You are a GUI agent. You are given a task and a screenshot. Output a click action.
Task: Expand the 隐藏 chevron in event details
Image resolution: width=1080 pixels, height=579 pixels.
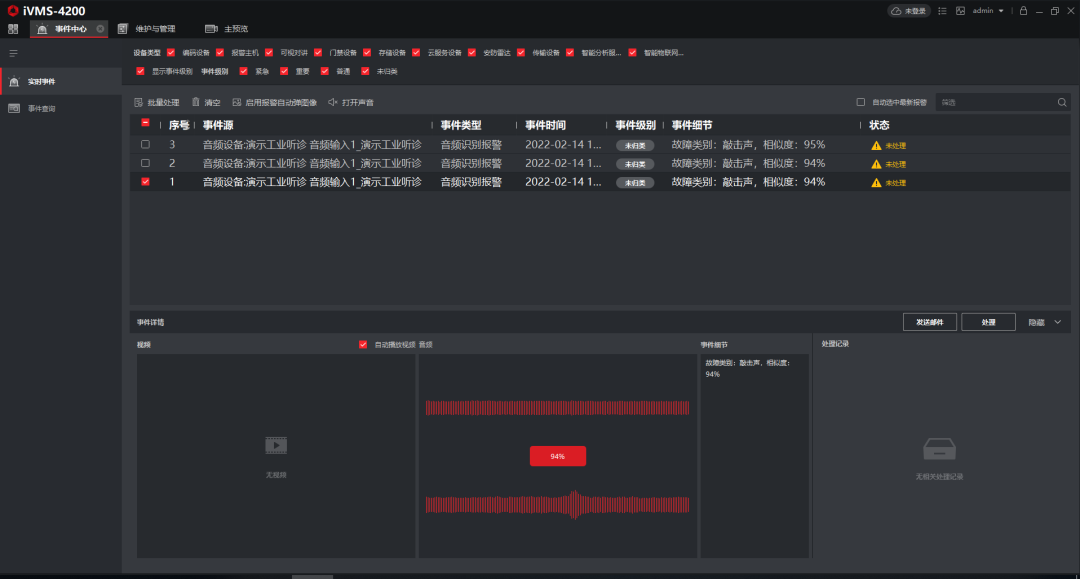[1057, 322]
